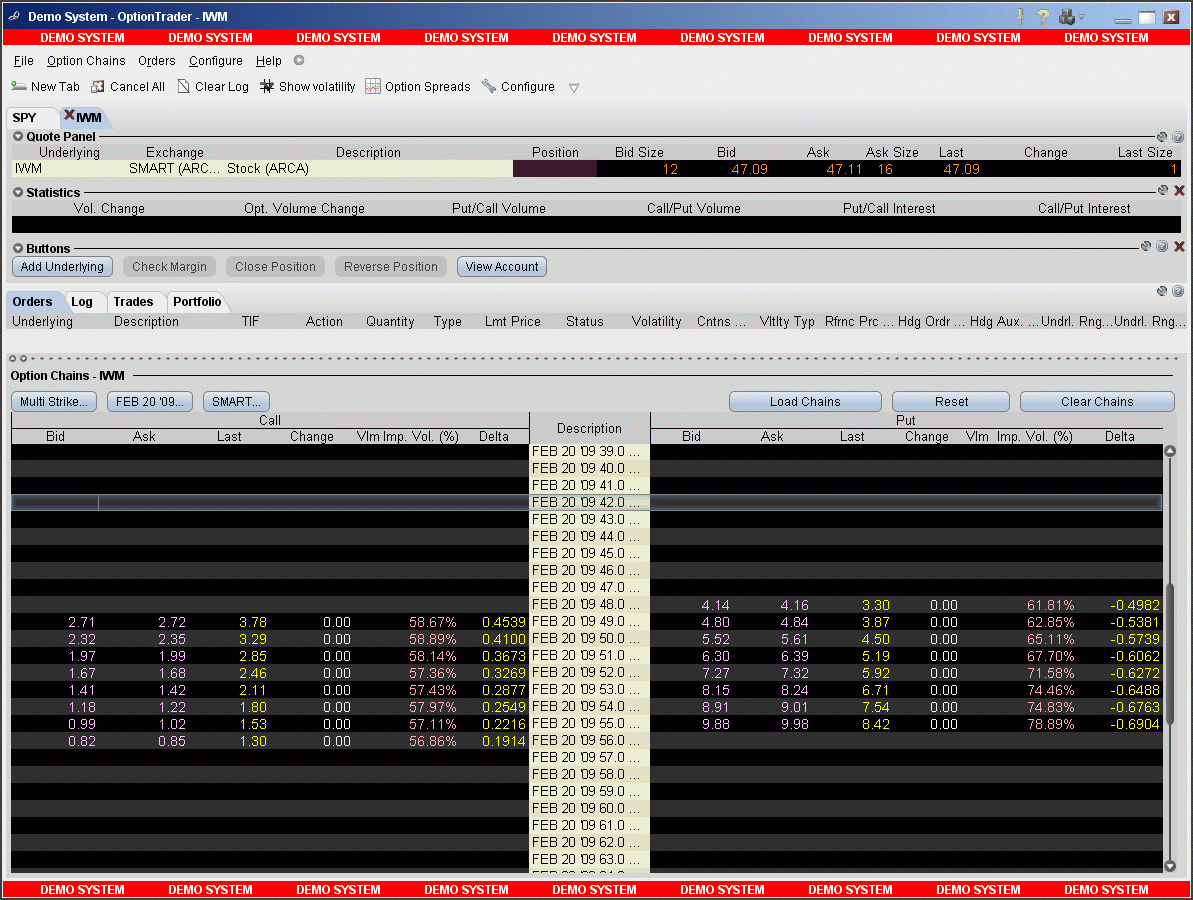Switch to the Portfolio tab
The image size is (1193, 900).
(x=197, y=302)
